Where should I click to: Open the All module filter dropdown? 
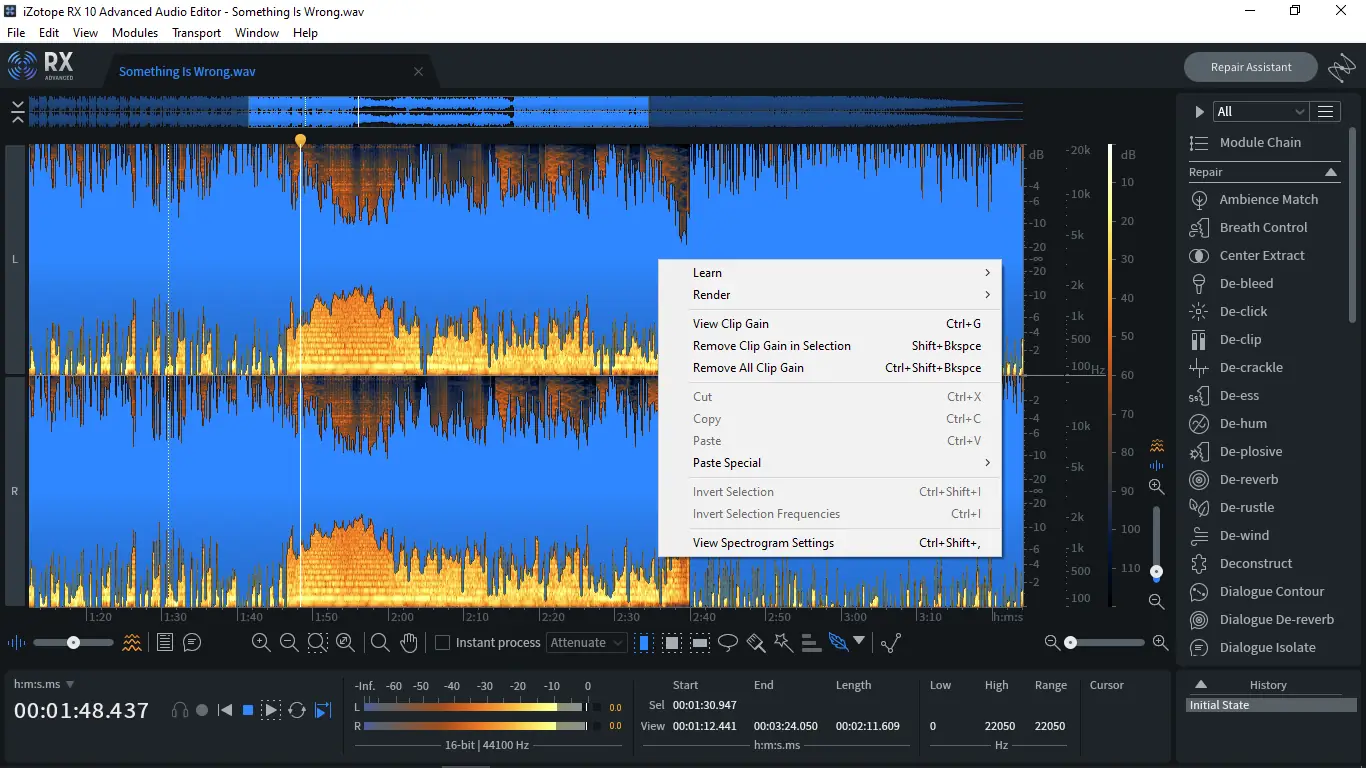[1260, 112]
